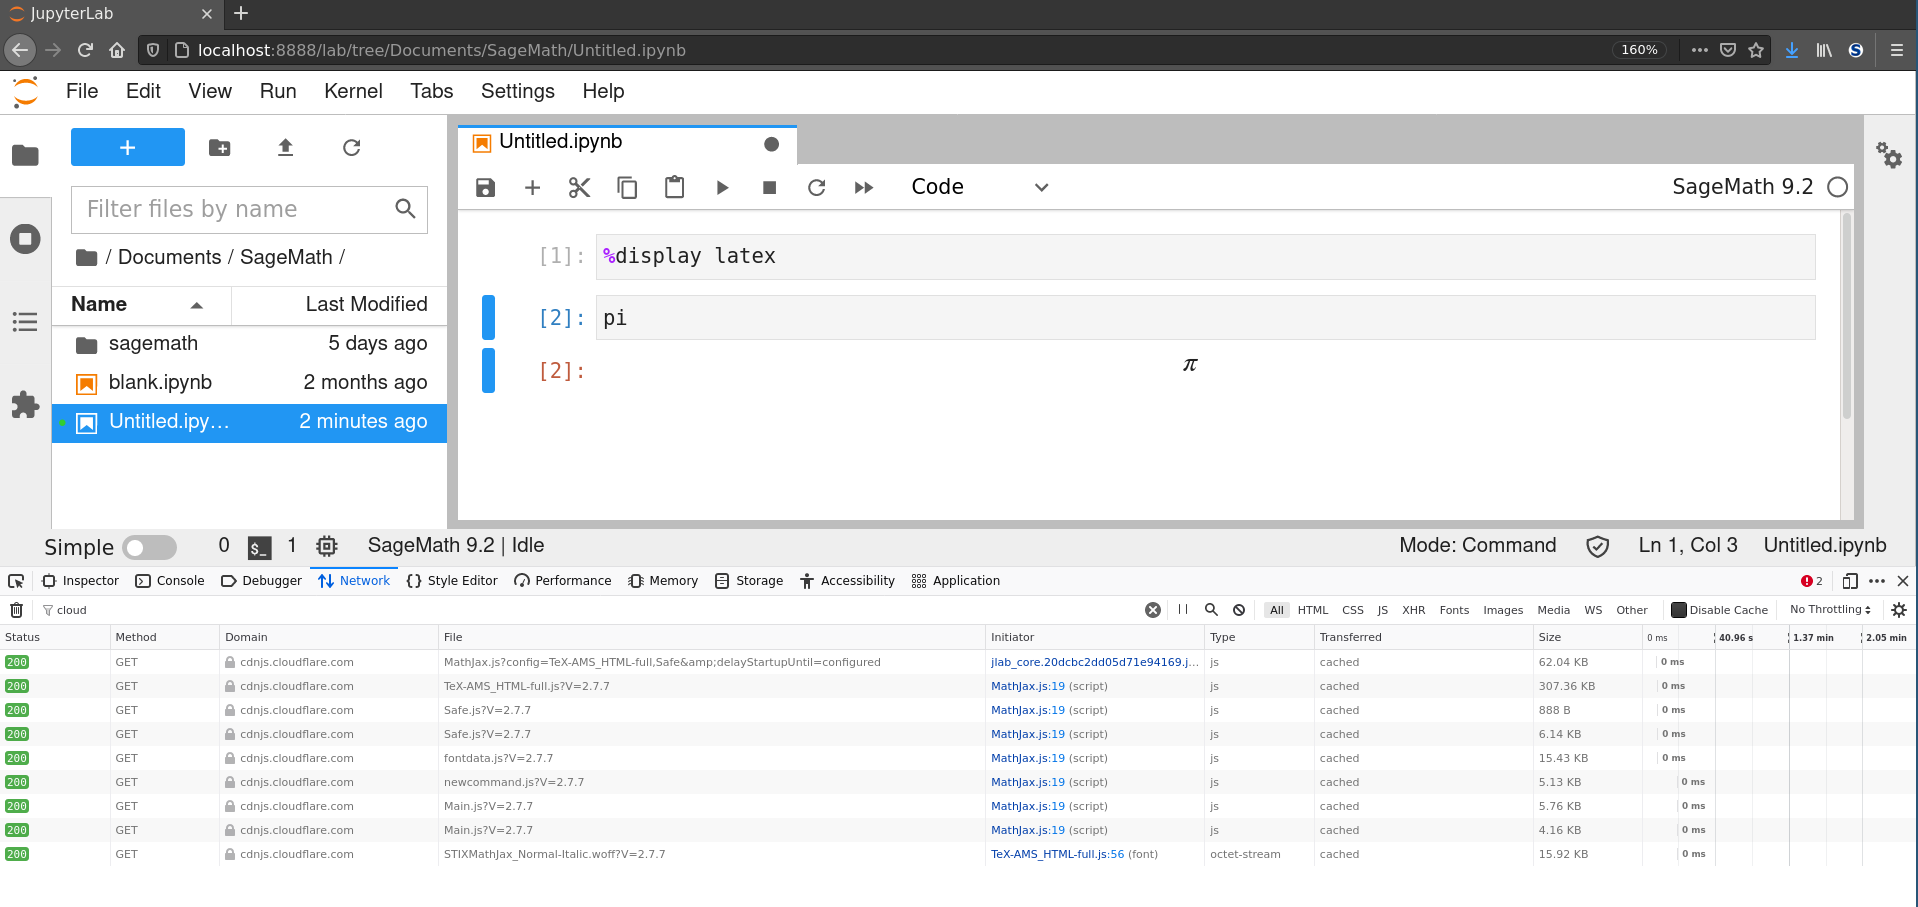Create new launcher with blue plus button
1918x907 pixels.
pos(127,147)
